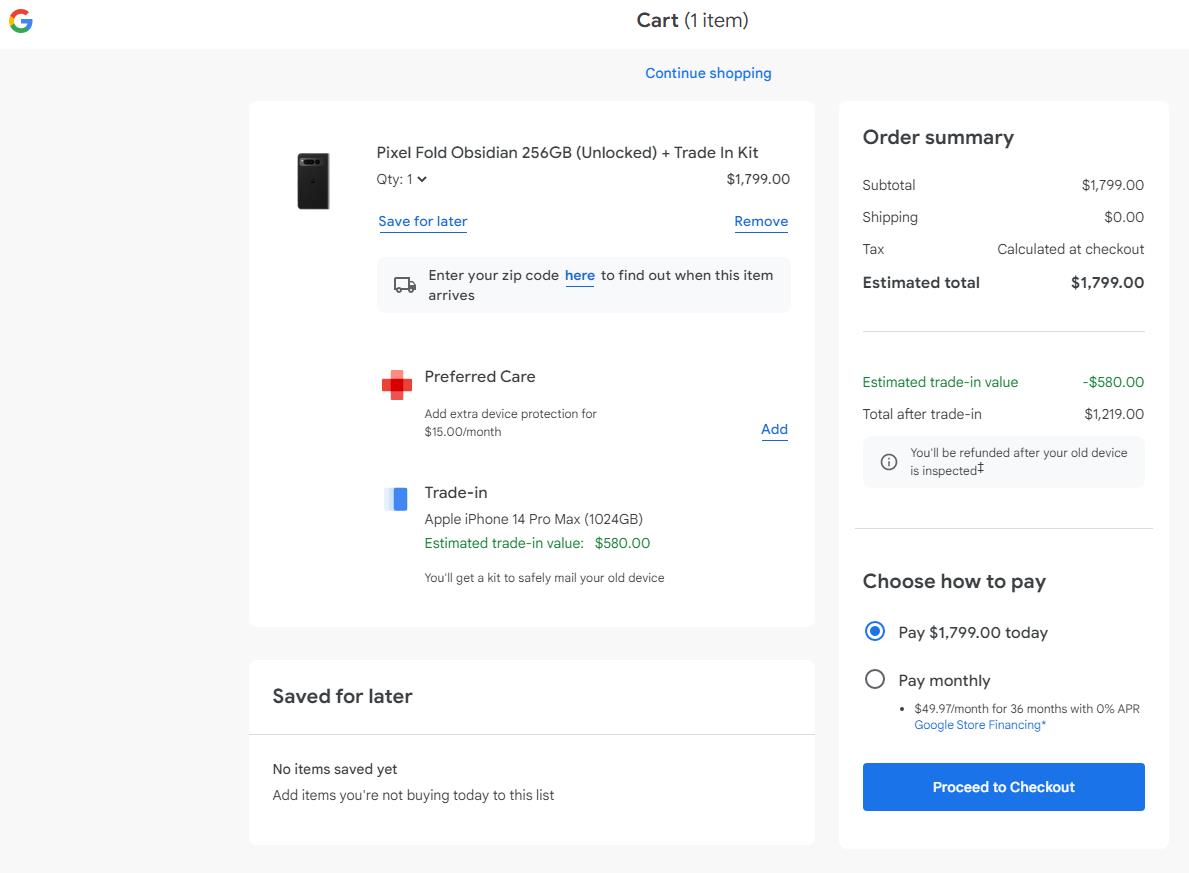Screen dimensions: 1189x873
Task: Click the delivery truck icon
Action: [405, 285]
